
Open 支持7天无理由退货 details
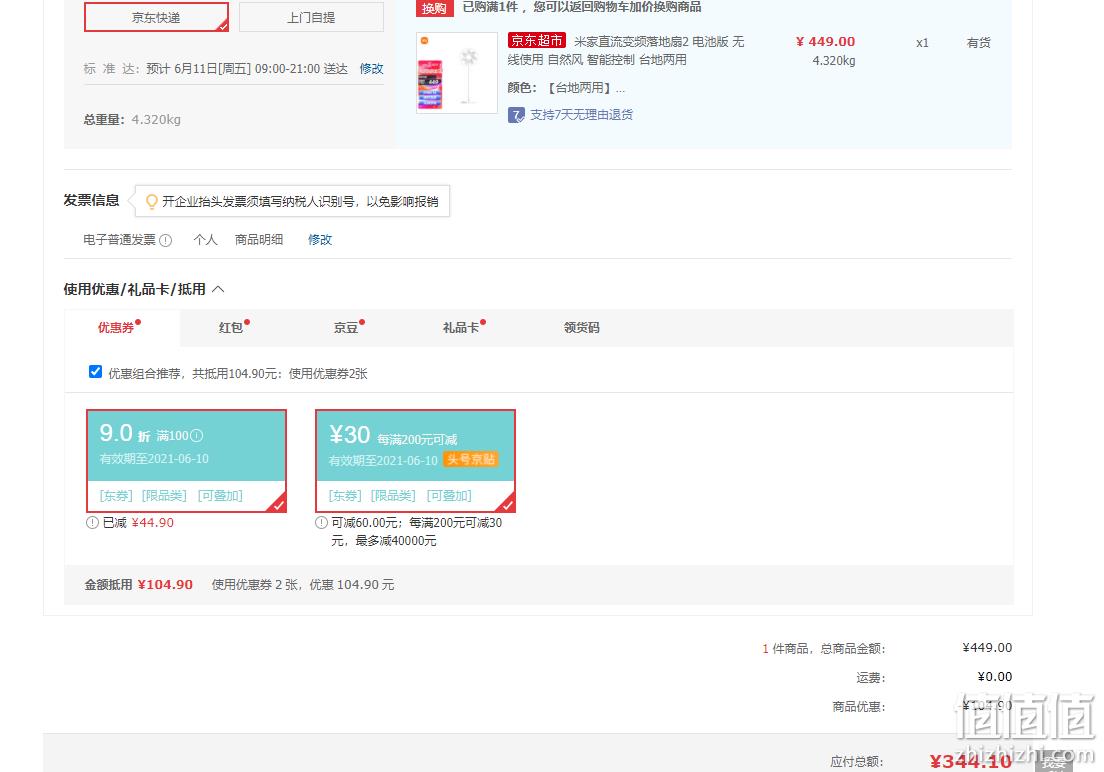[582, 115]
